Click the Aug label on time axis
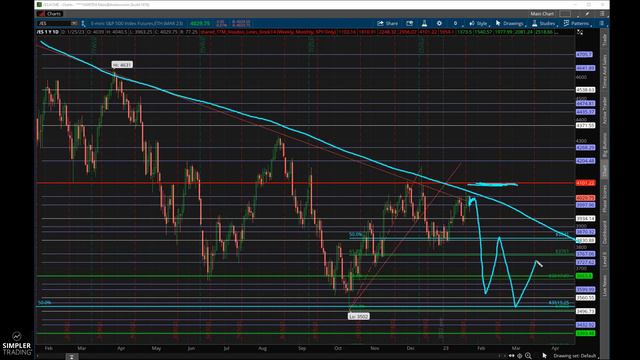This screenshot has width=640, height=360. pyautogui.click(x=262, y=348)
